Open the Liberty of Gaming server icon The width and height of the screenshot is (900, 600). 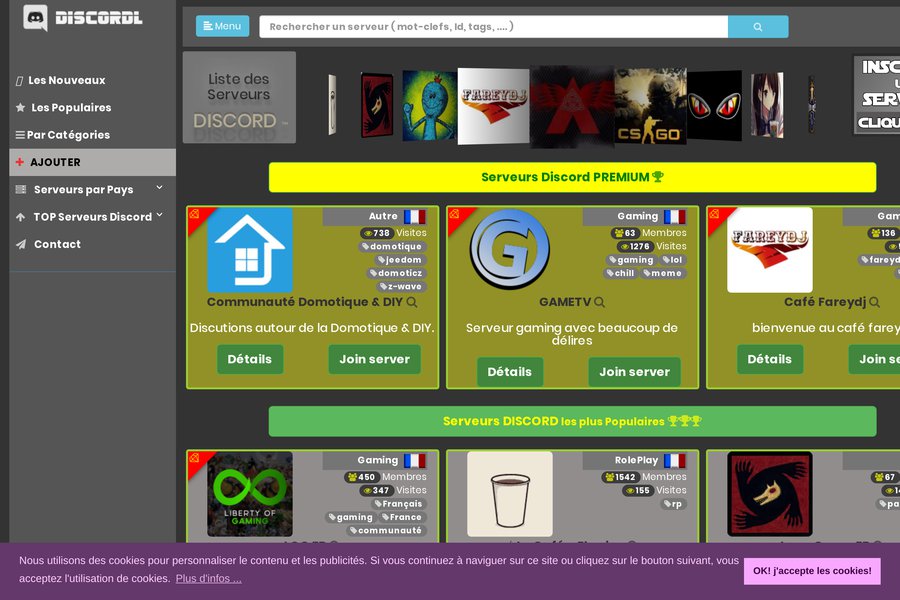click(x=250, y=494)
